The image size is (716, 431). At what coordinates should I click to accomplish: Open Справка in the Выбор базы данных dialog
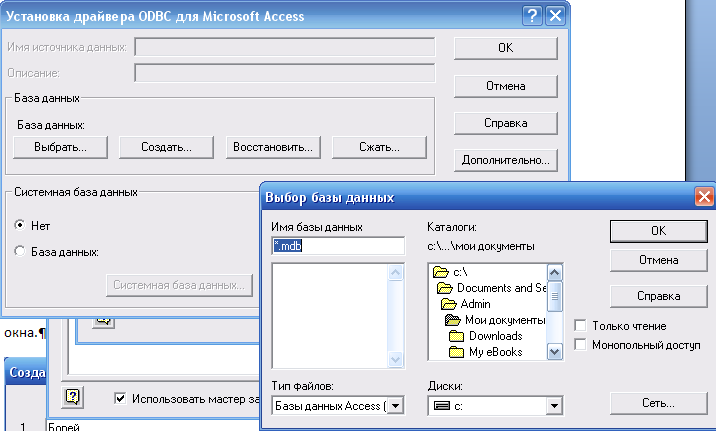coord(658,296)
